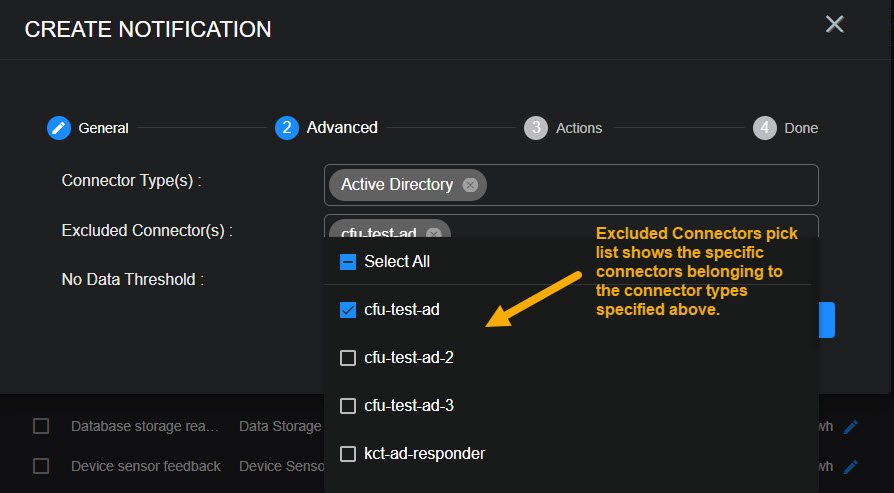Check the cfu-test-ad-2 connector
Image resolution: width=894 pixels, height=493 pixels.
pyautogui.click(x=348, y=358)
